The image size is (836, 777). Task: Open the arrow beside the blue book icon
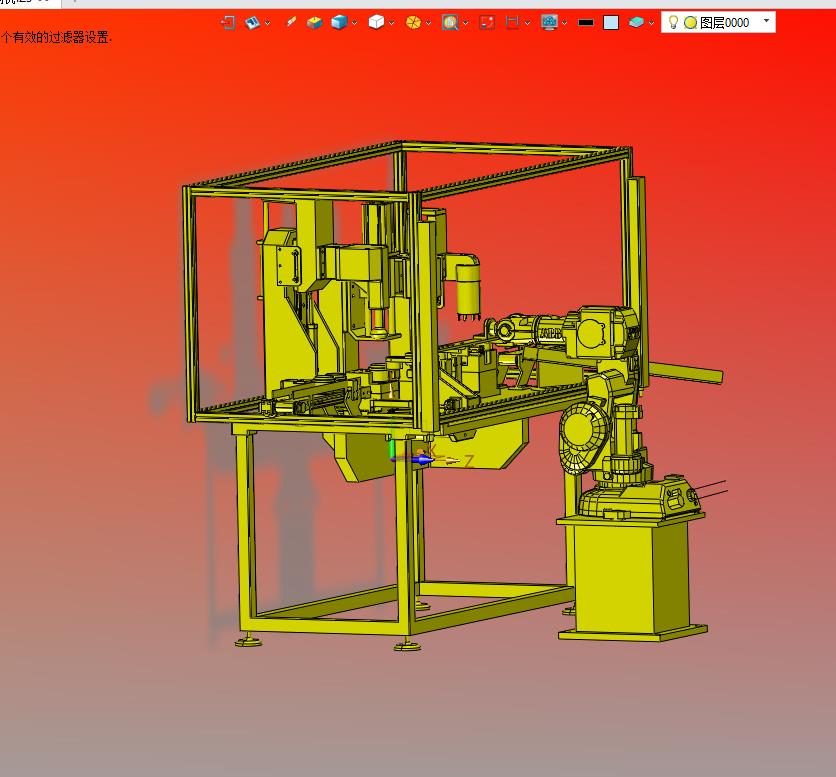tap(268, 23)
